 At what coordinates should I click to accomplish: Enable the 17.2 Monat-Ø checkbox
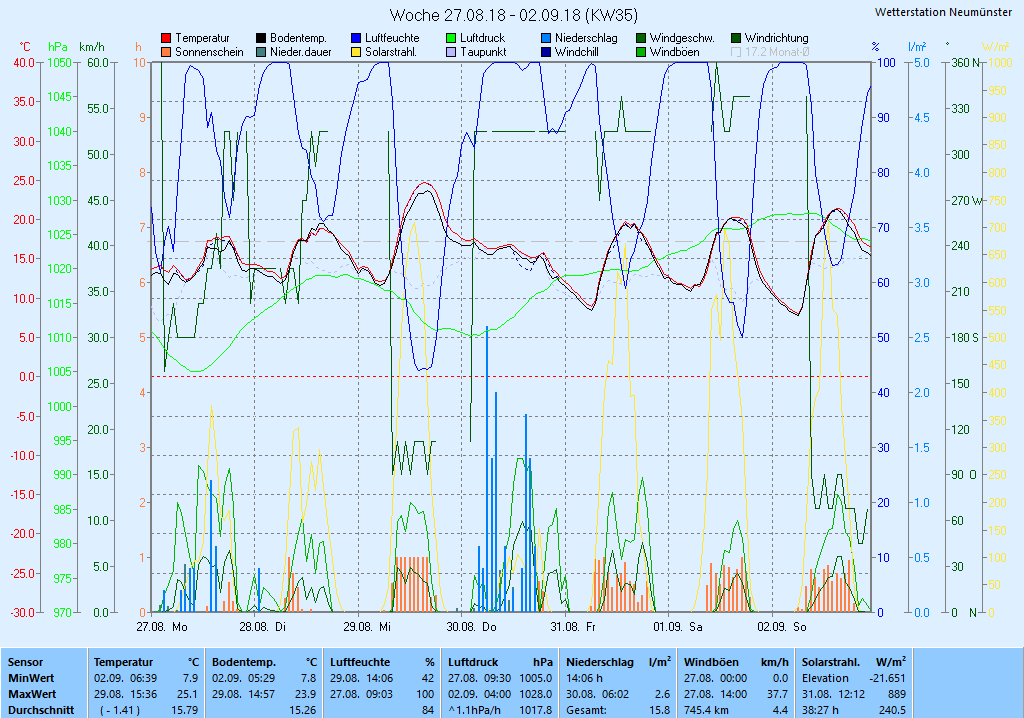[737, 52]
